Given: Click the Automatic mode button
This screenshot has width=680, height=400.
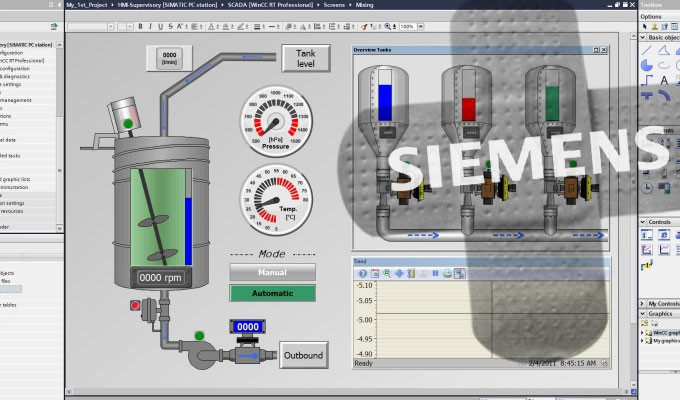Looking at the screenshot, I should 272,293.
